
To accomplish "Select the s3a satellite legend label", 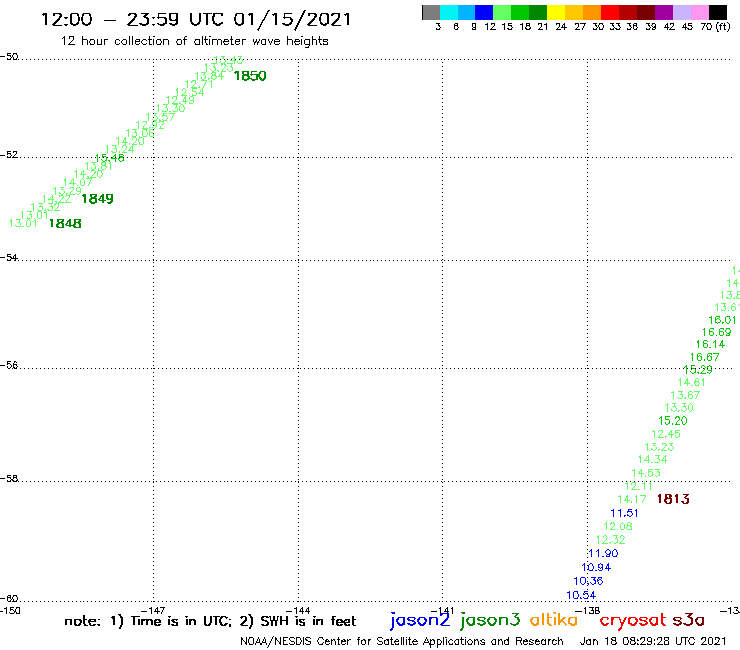I will pos(688,620).
